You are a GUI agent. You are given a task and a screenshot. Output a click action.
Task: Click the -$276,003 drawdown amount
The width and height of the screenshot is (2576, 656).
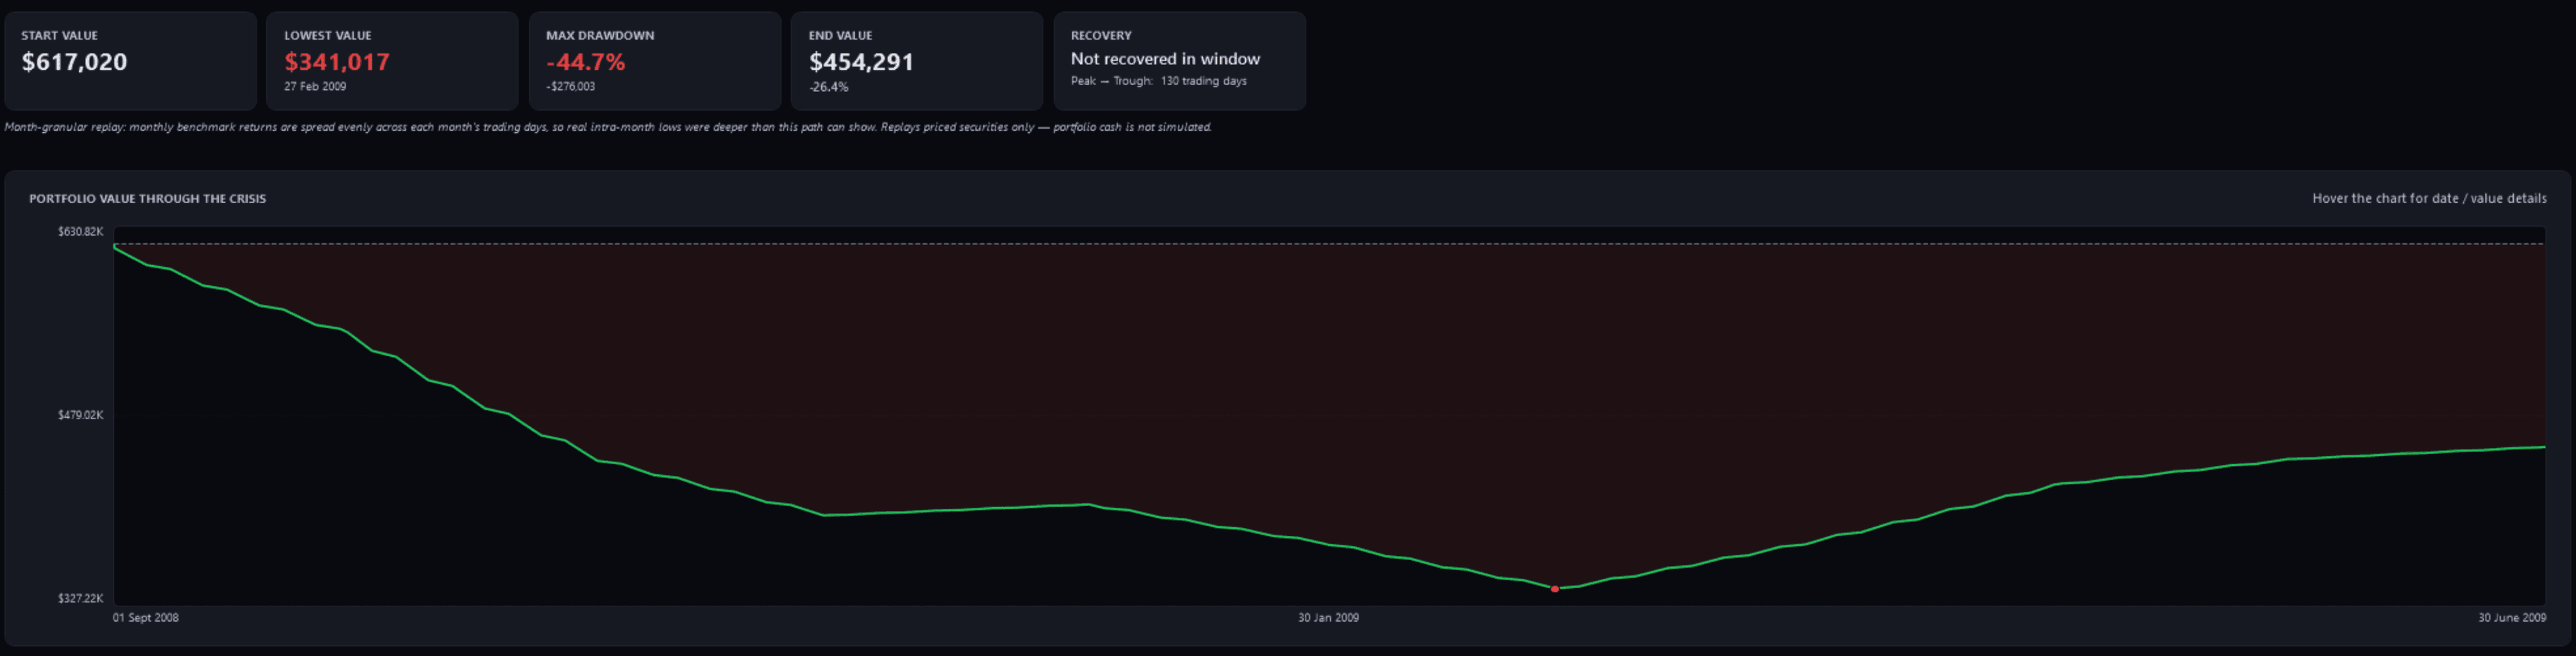pos(570,87)
